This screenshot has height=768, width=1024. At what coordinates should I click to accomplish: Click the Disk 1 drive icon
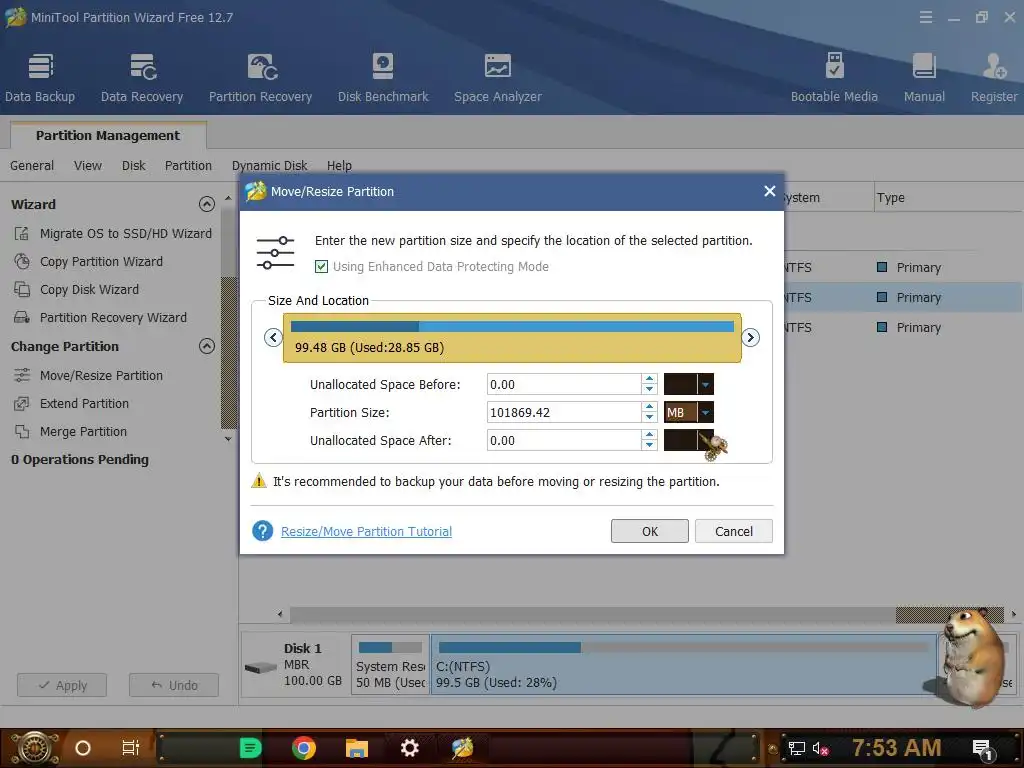pos(261,667)
